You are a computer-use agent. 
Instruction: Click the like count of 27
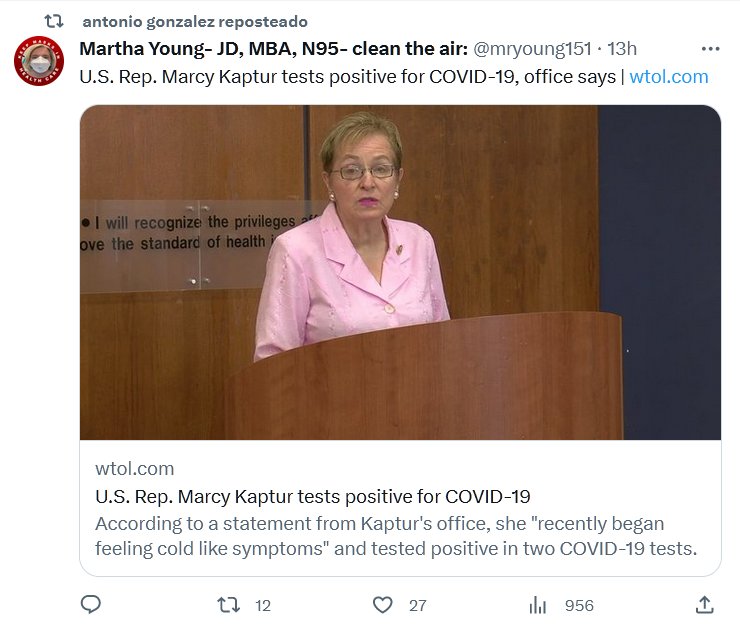point(418,606)
